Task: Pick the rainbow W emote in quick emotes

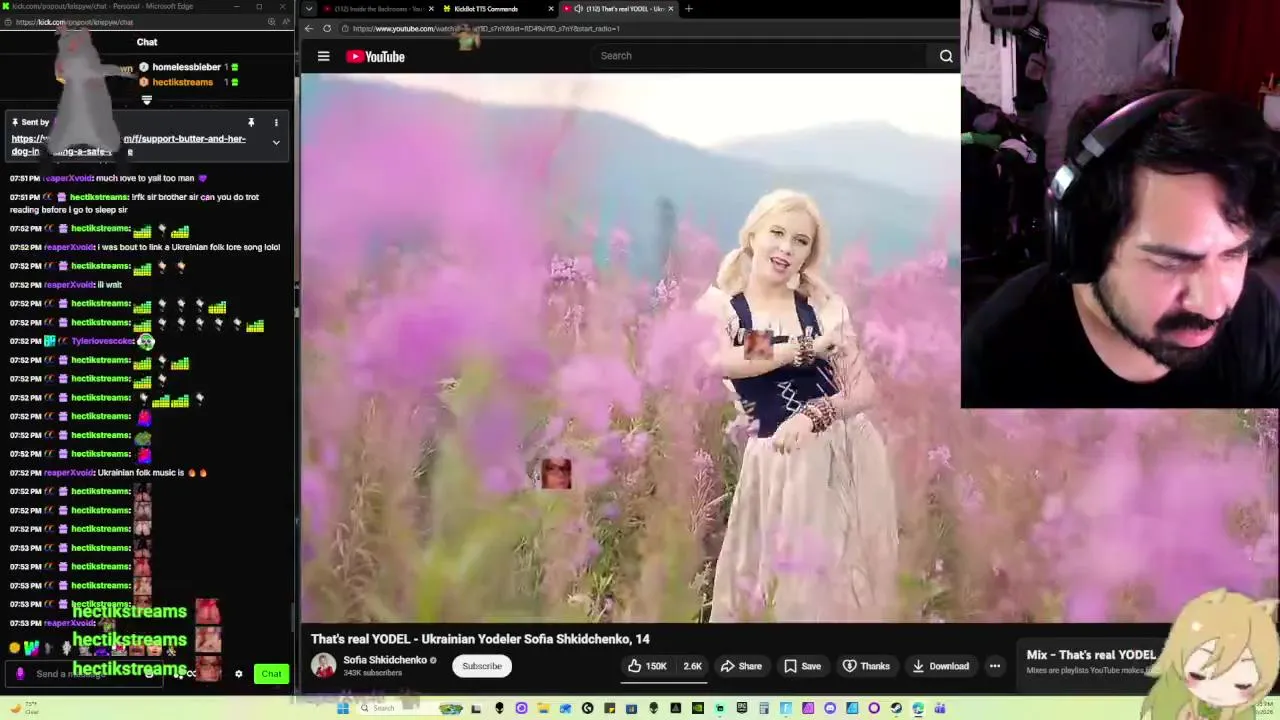Action: coord(31,648)
